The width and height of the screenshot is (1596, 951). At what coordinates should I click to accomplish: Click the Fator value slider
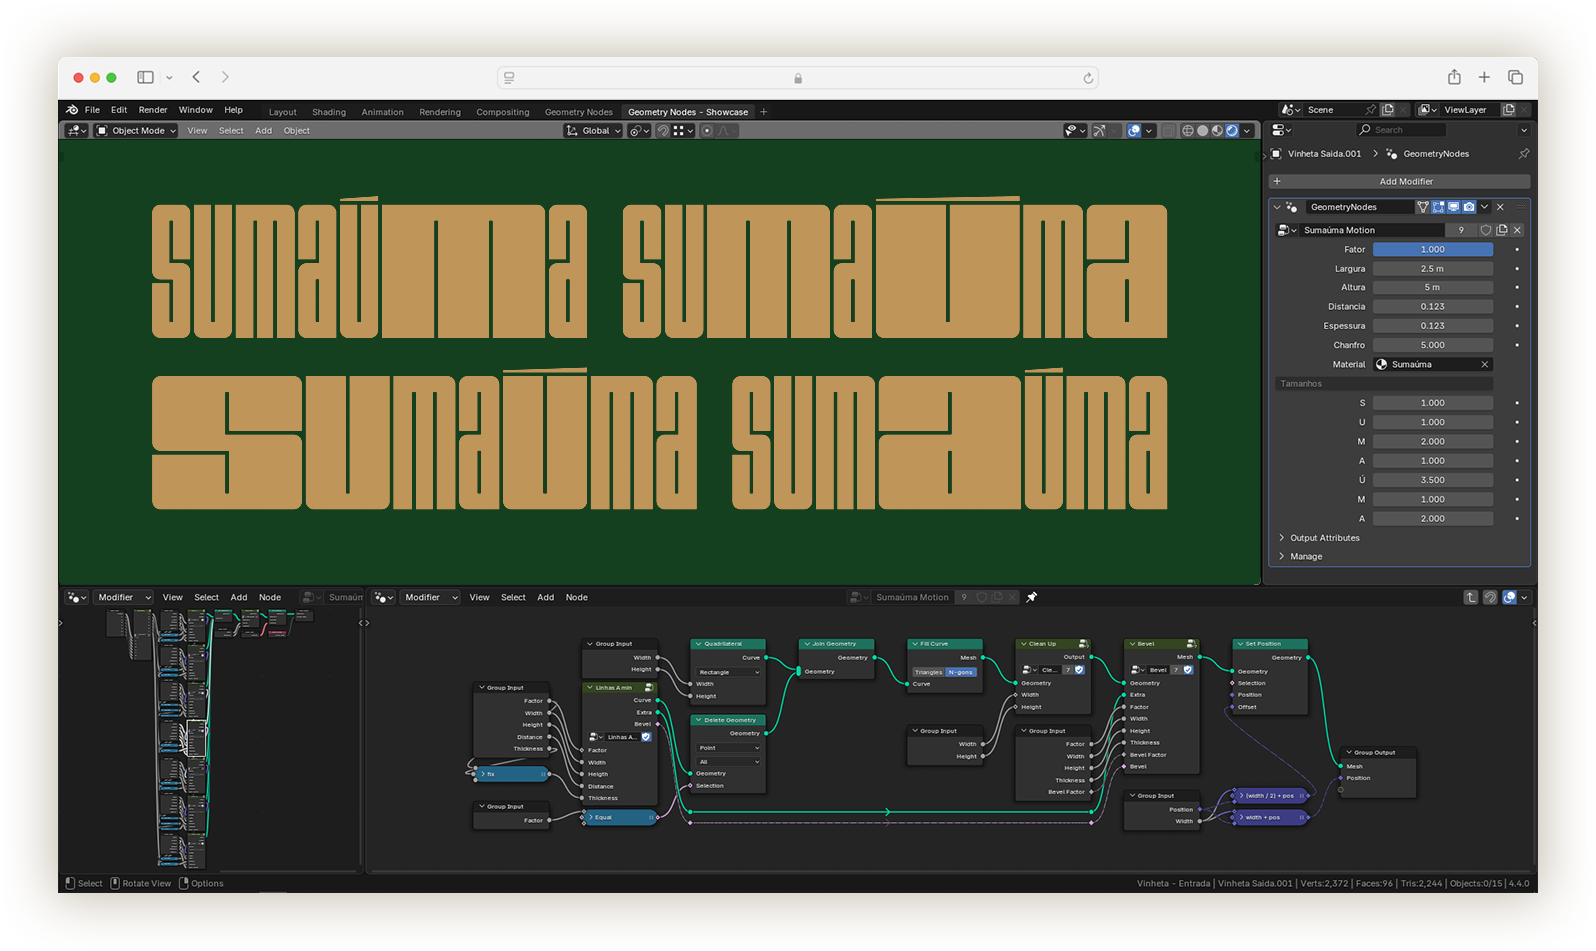[x=1432, y=249]
